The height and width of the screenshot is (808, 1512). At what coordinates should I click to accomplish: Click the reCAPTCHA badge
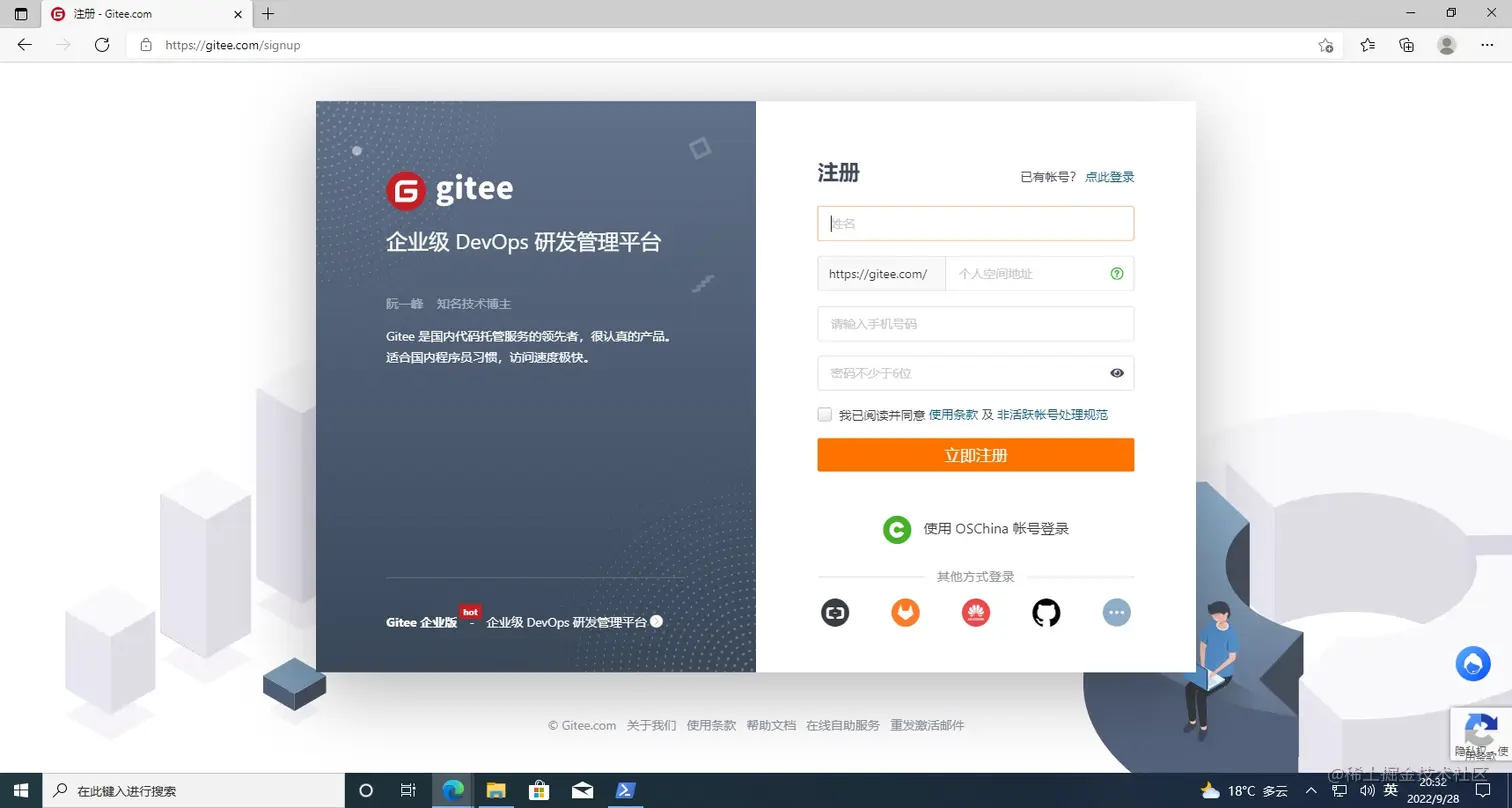pos(1481,734)
